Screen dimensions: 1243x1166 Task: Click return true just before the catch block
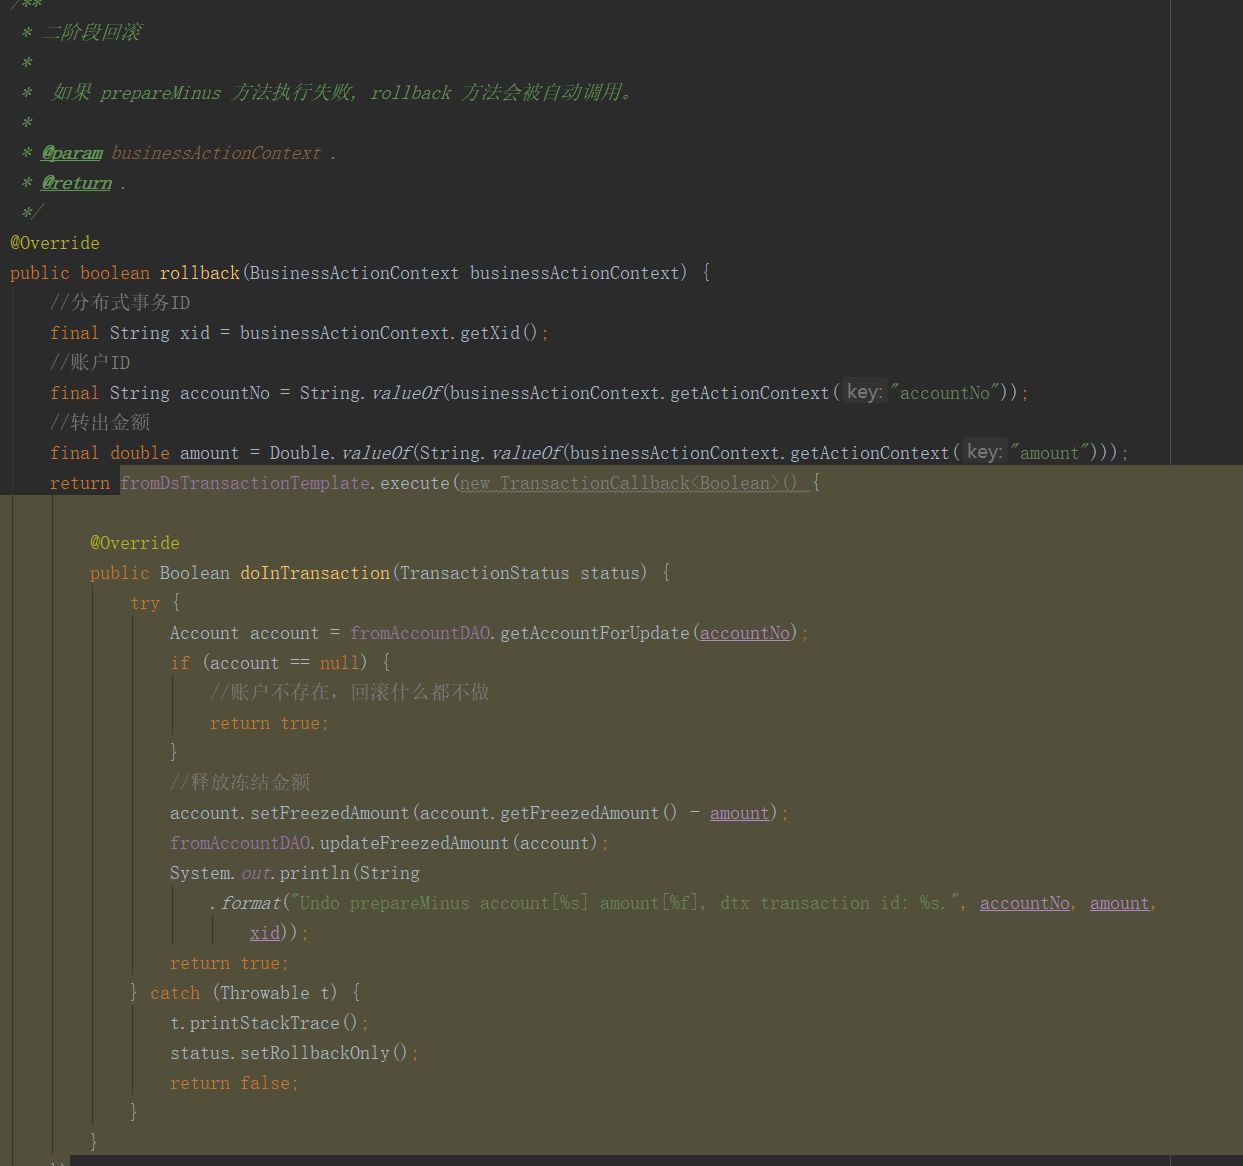click(229, 963)
